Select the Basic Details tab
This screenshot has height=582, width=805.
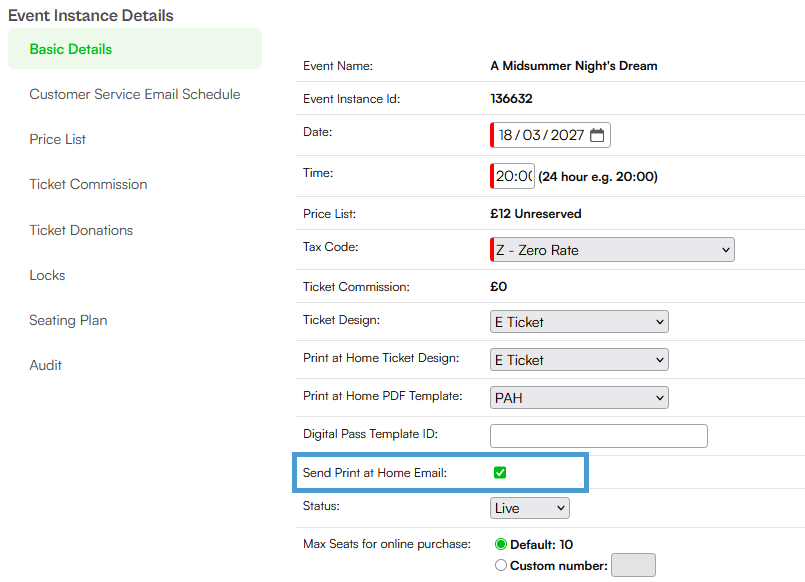point(135,49)
